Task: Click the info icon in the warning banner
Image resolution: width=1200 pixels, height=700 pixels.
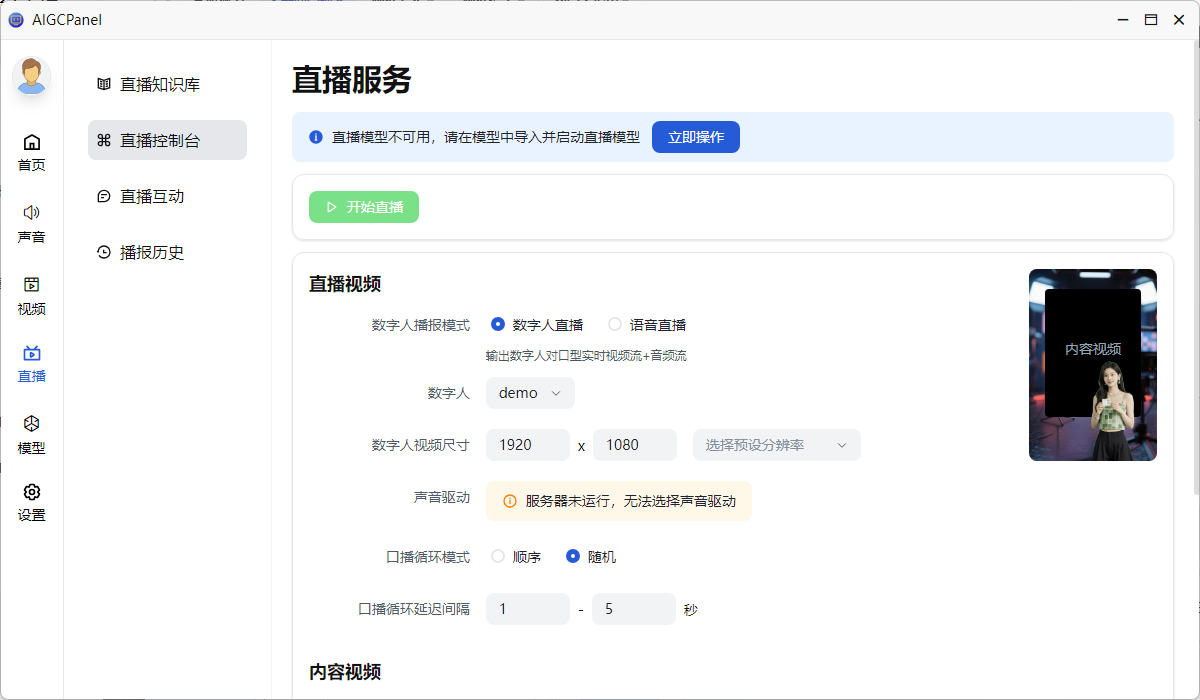Action: coord(315,137)
